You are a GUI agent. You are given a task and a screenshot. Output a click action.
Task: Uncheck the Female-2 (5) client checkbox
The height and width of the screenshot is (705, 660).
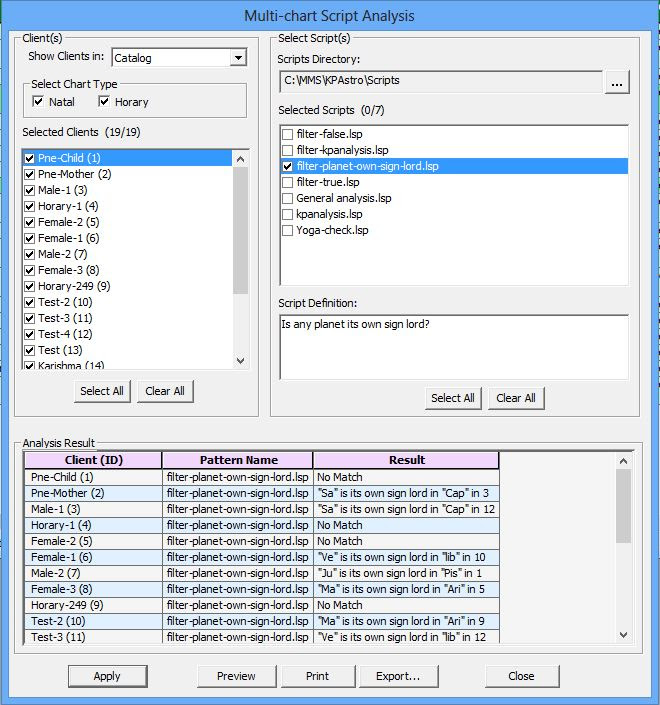(30, 222)
